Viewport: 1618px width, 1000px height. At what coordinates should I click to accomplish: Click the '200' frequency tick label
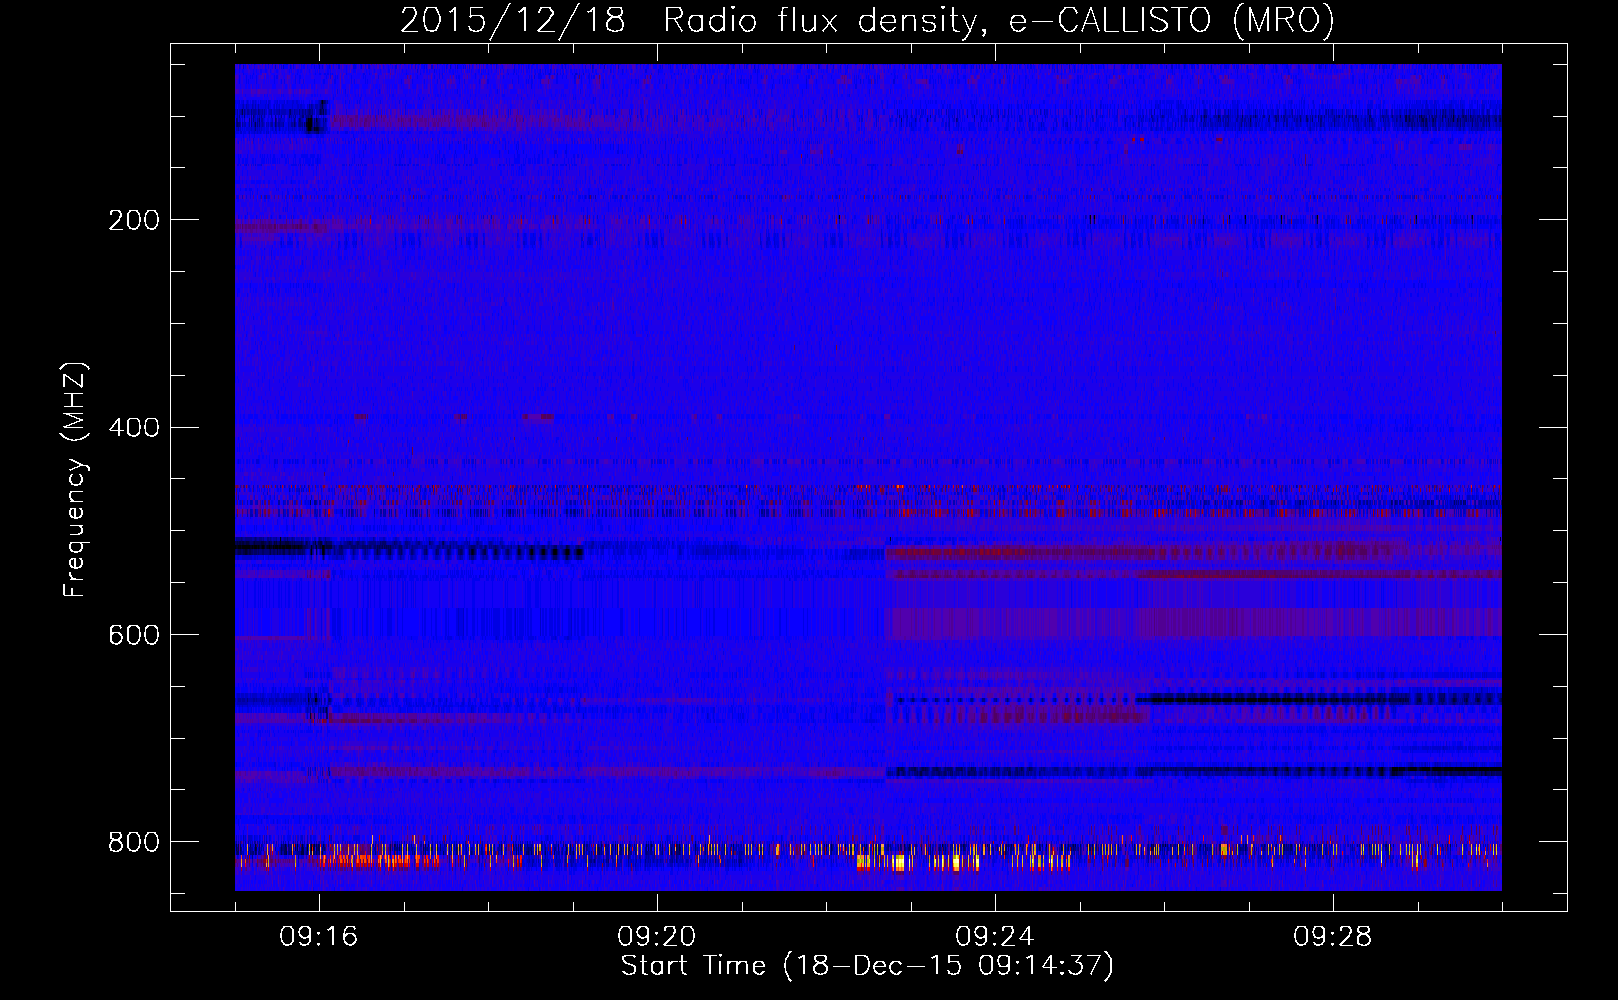[x=134, y=220]
